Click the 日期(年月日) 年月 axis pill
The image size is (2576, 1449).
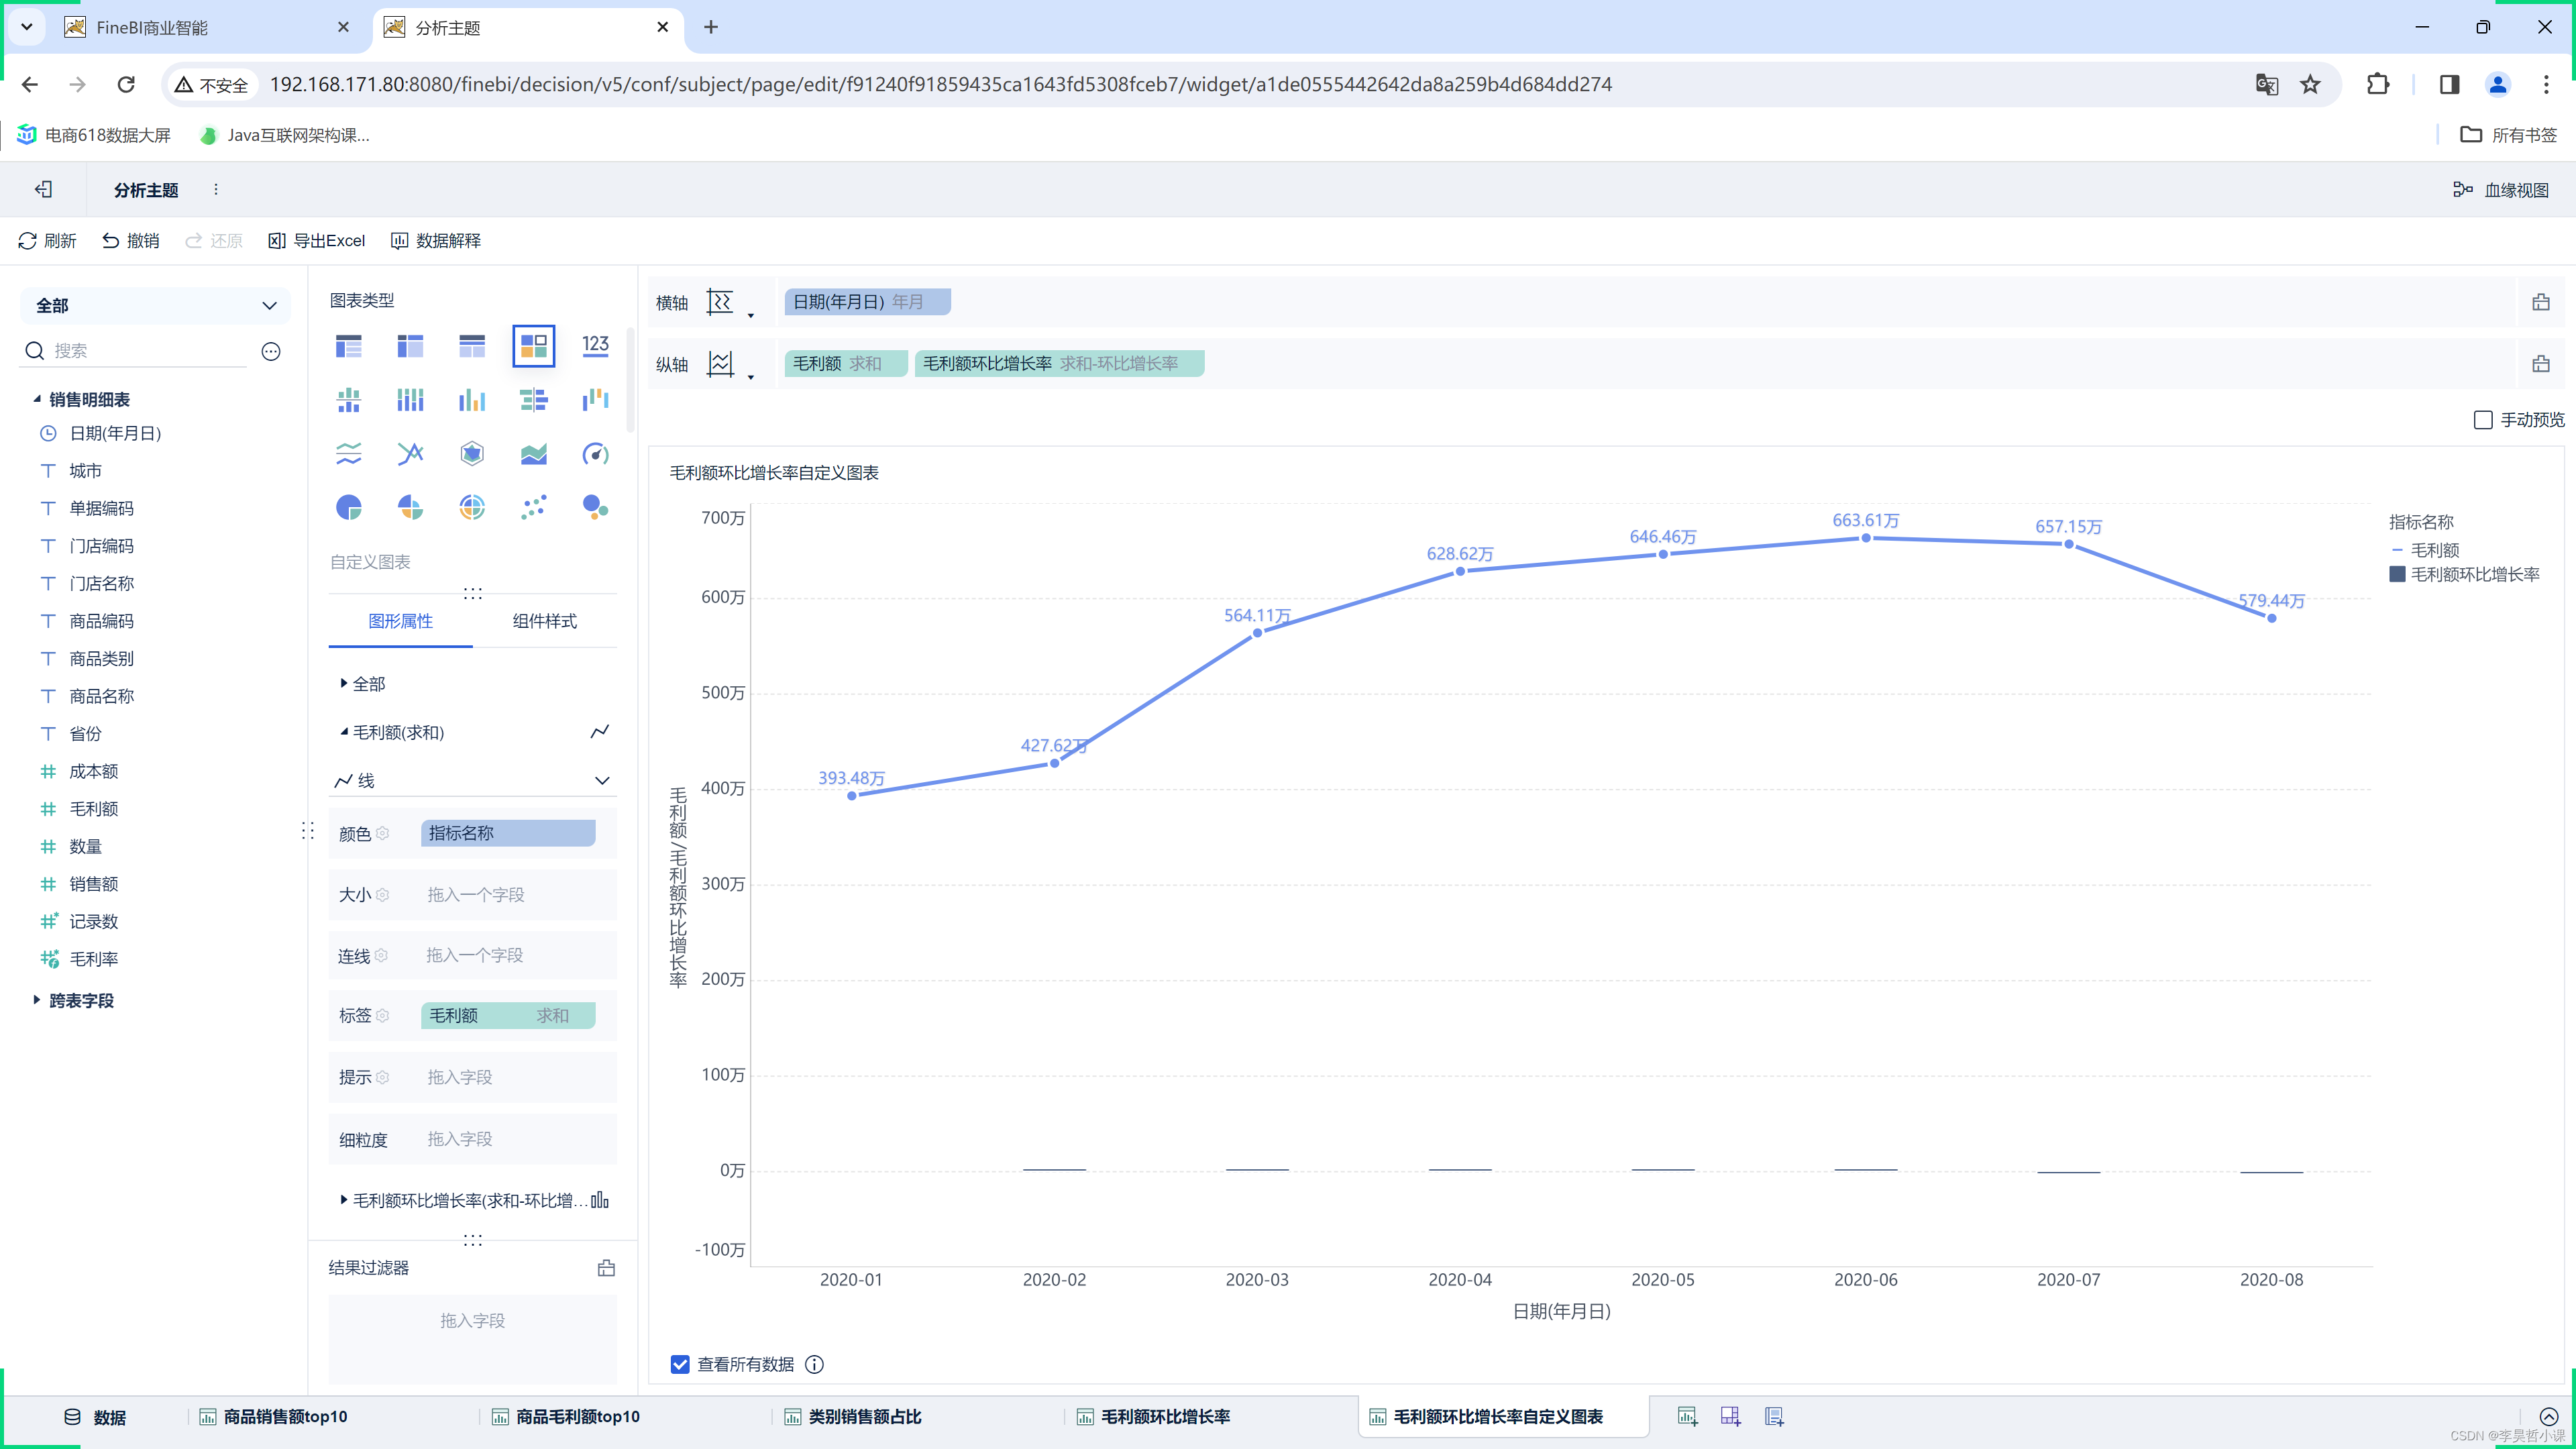point(867,302)
